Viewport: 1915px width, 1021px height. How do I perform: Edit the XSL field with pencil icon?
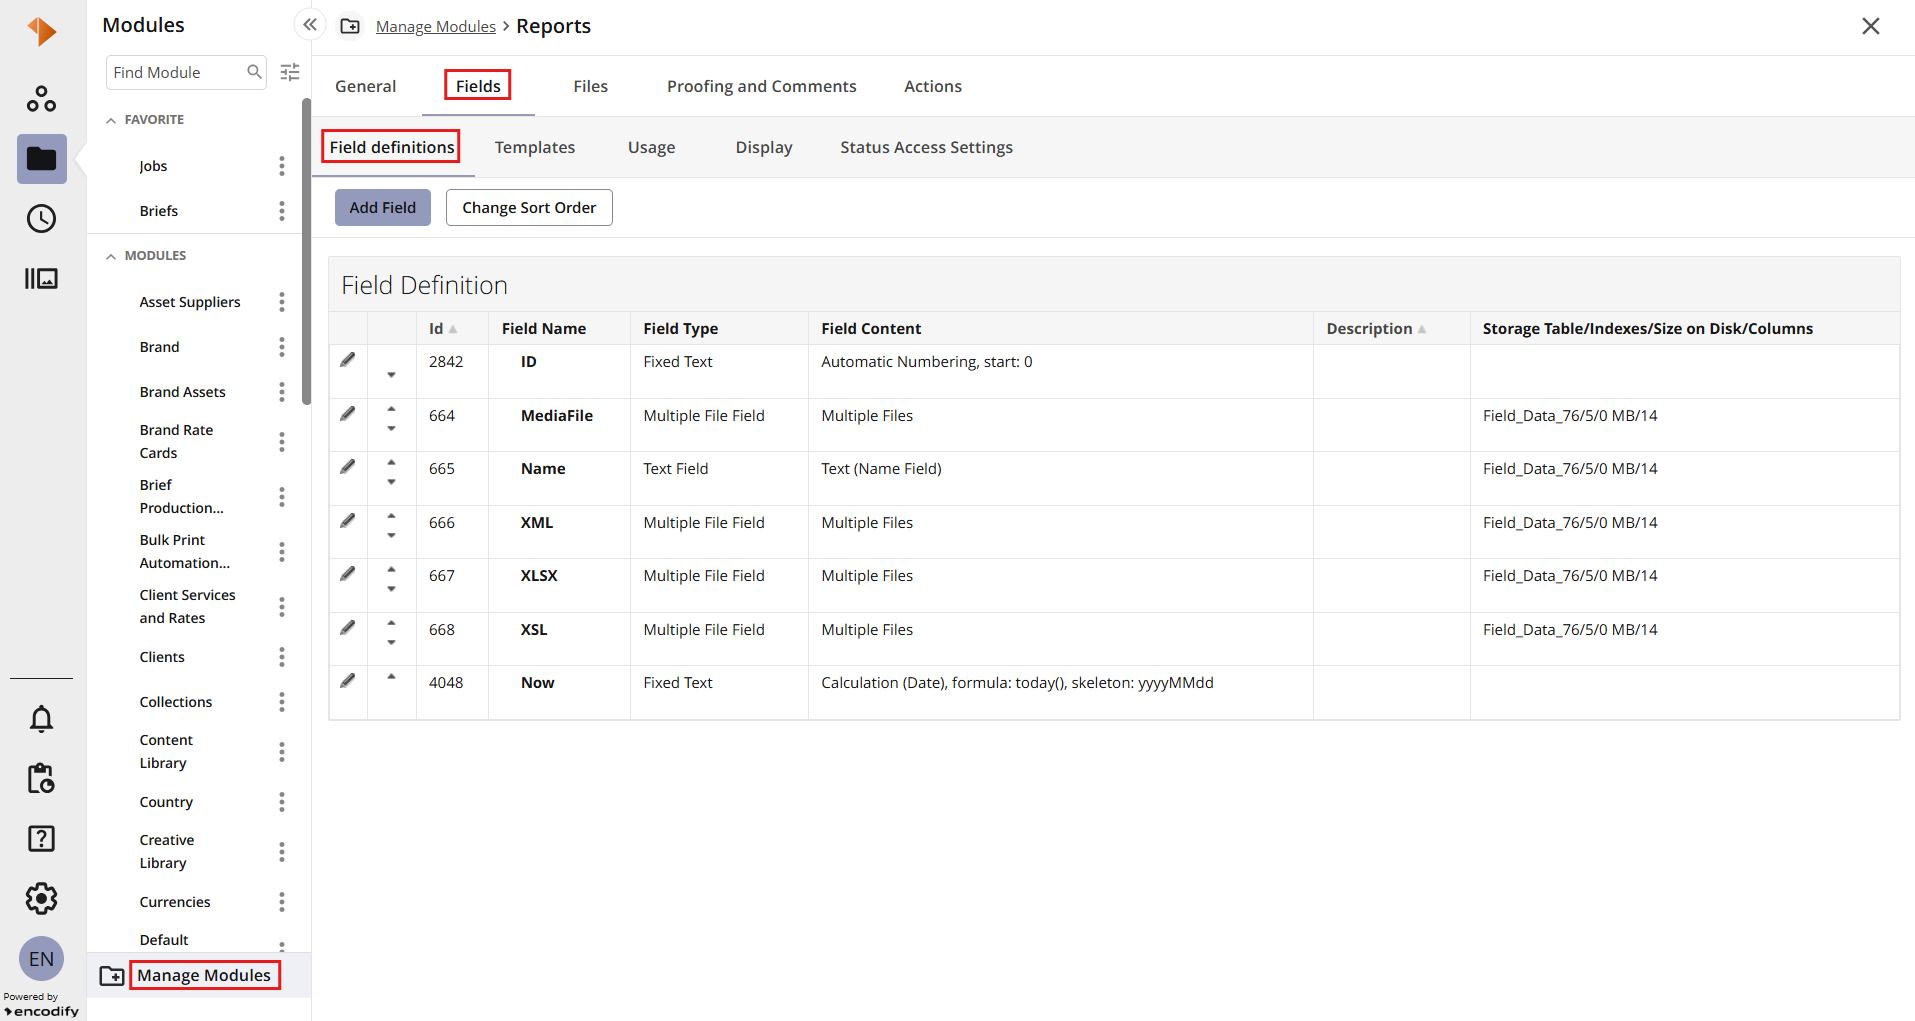[347, 628]
